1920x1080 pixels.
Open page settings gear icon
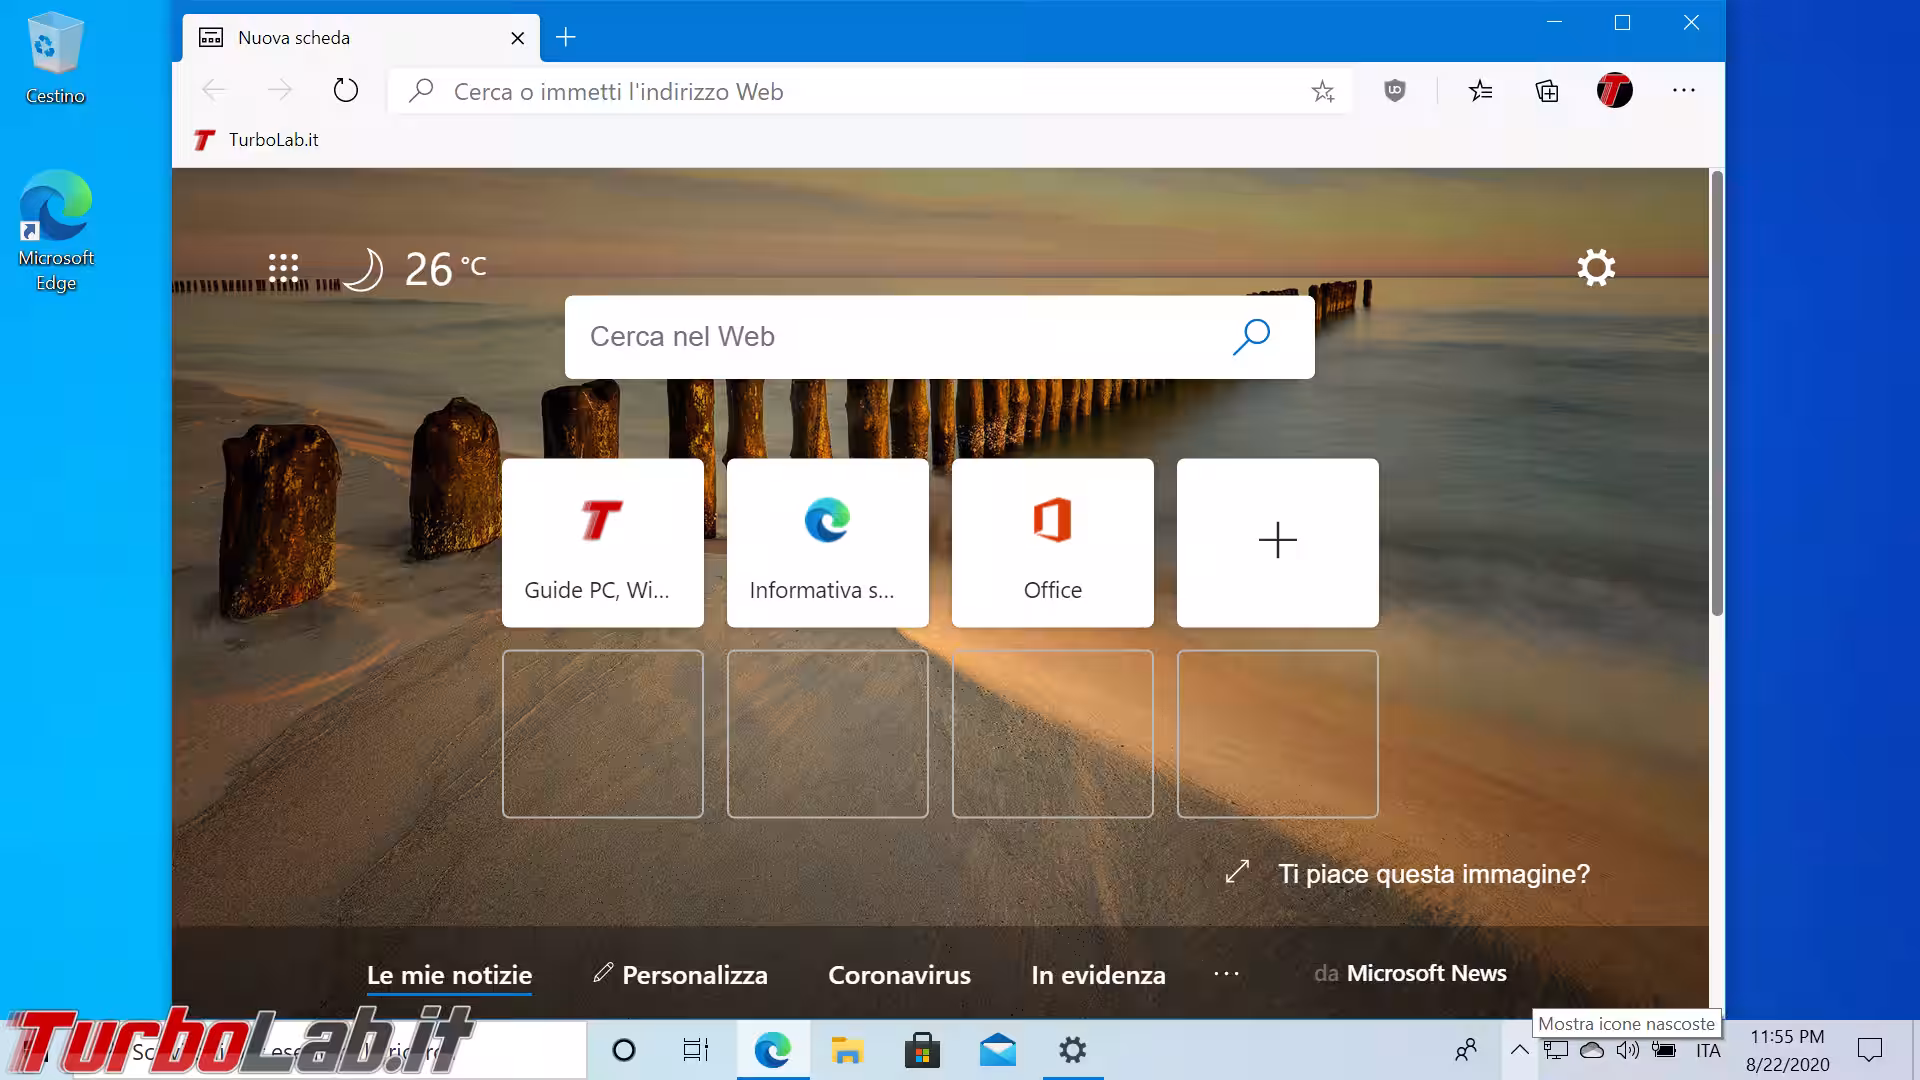[x=1596, y=268]
